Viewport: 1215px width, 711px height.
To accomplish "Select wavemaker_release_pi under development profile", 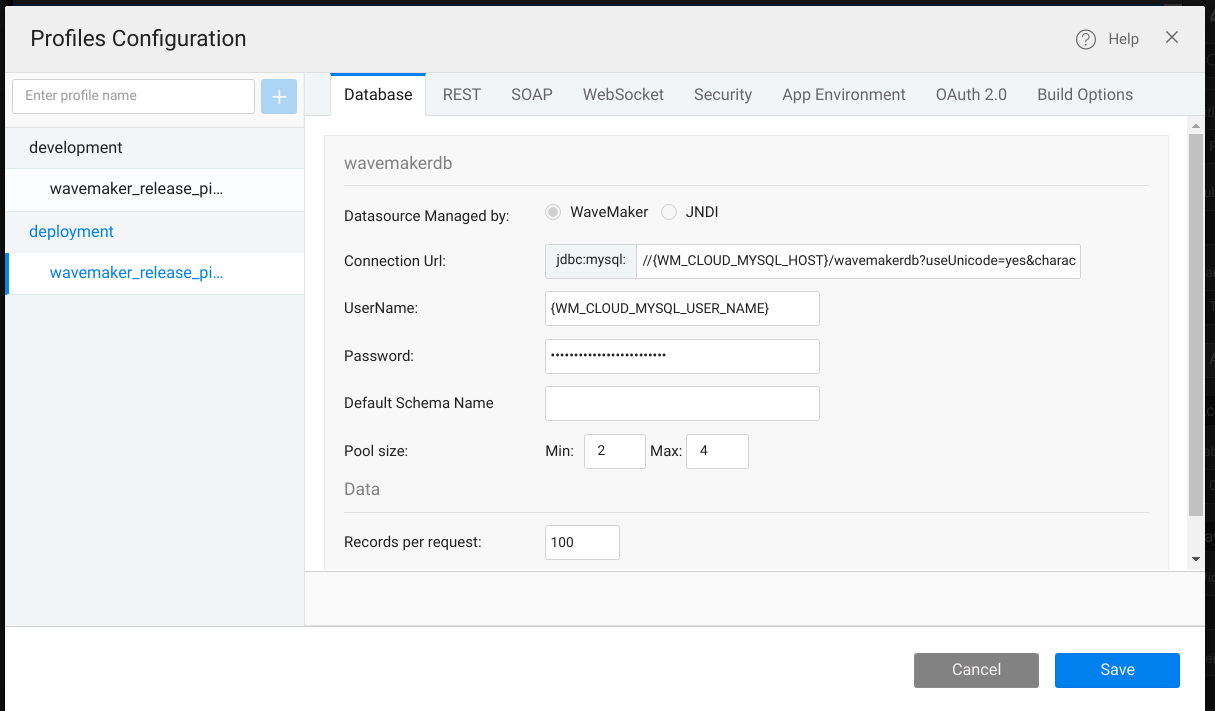I will (136, 189).
